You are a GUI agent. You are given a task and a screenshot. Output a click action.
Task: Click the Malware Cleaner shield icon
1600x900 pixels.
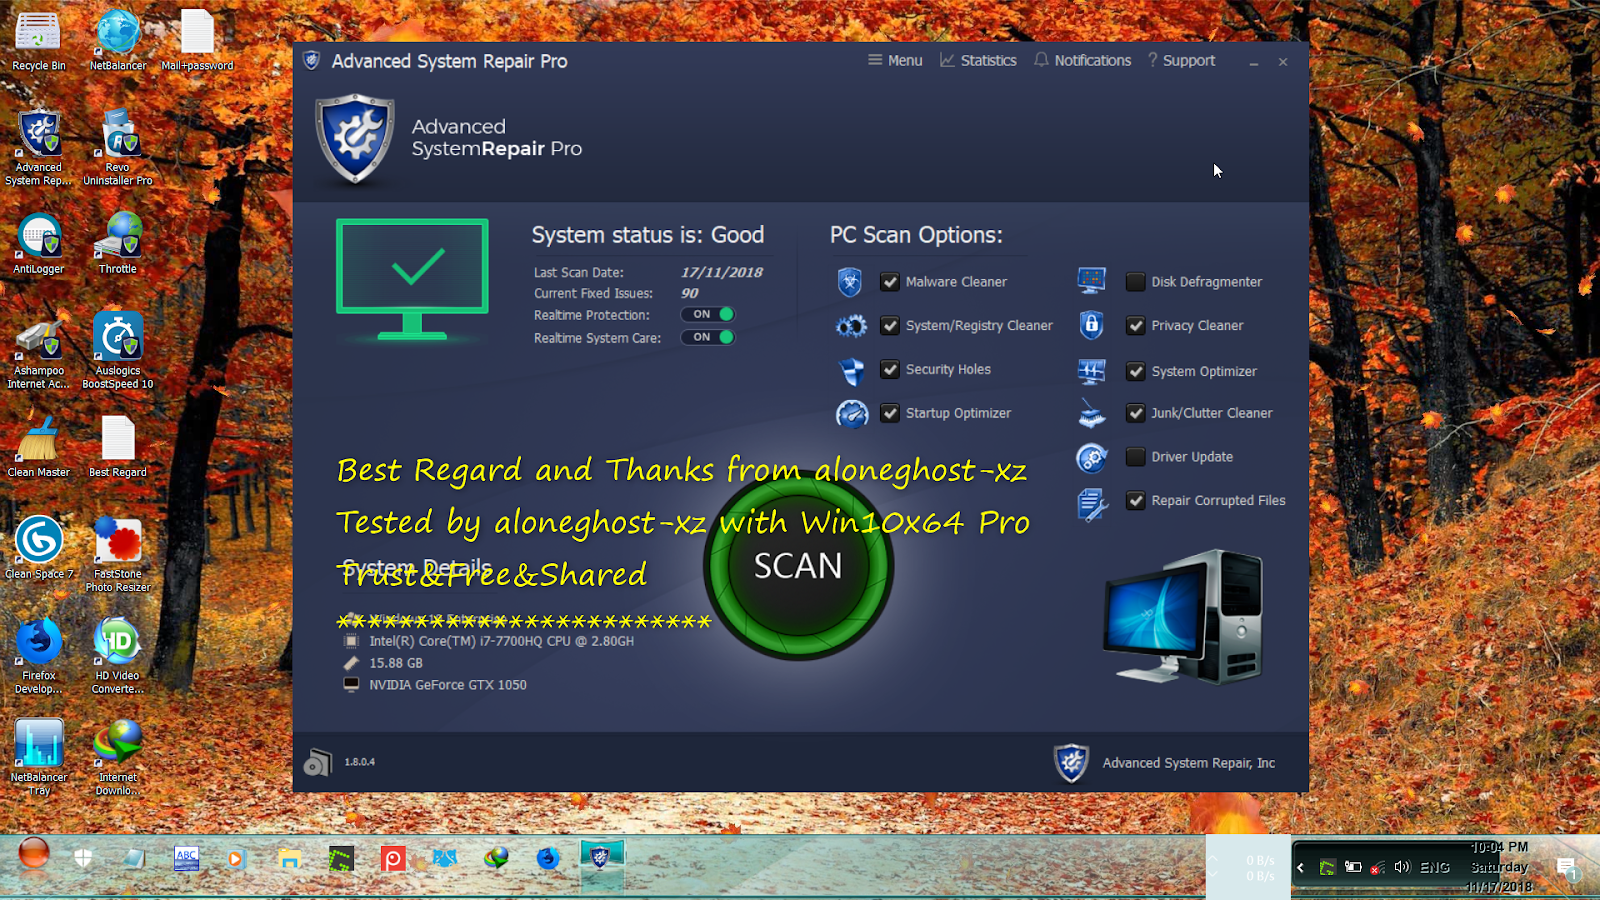click(x=850, y=282)
